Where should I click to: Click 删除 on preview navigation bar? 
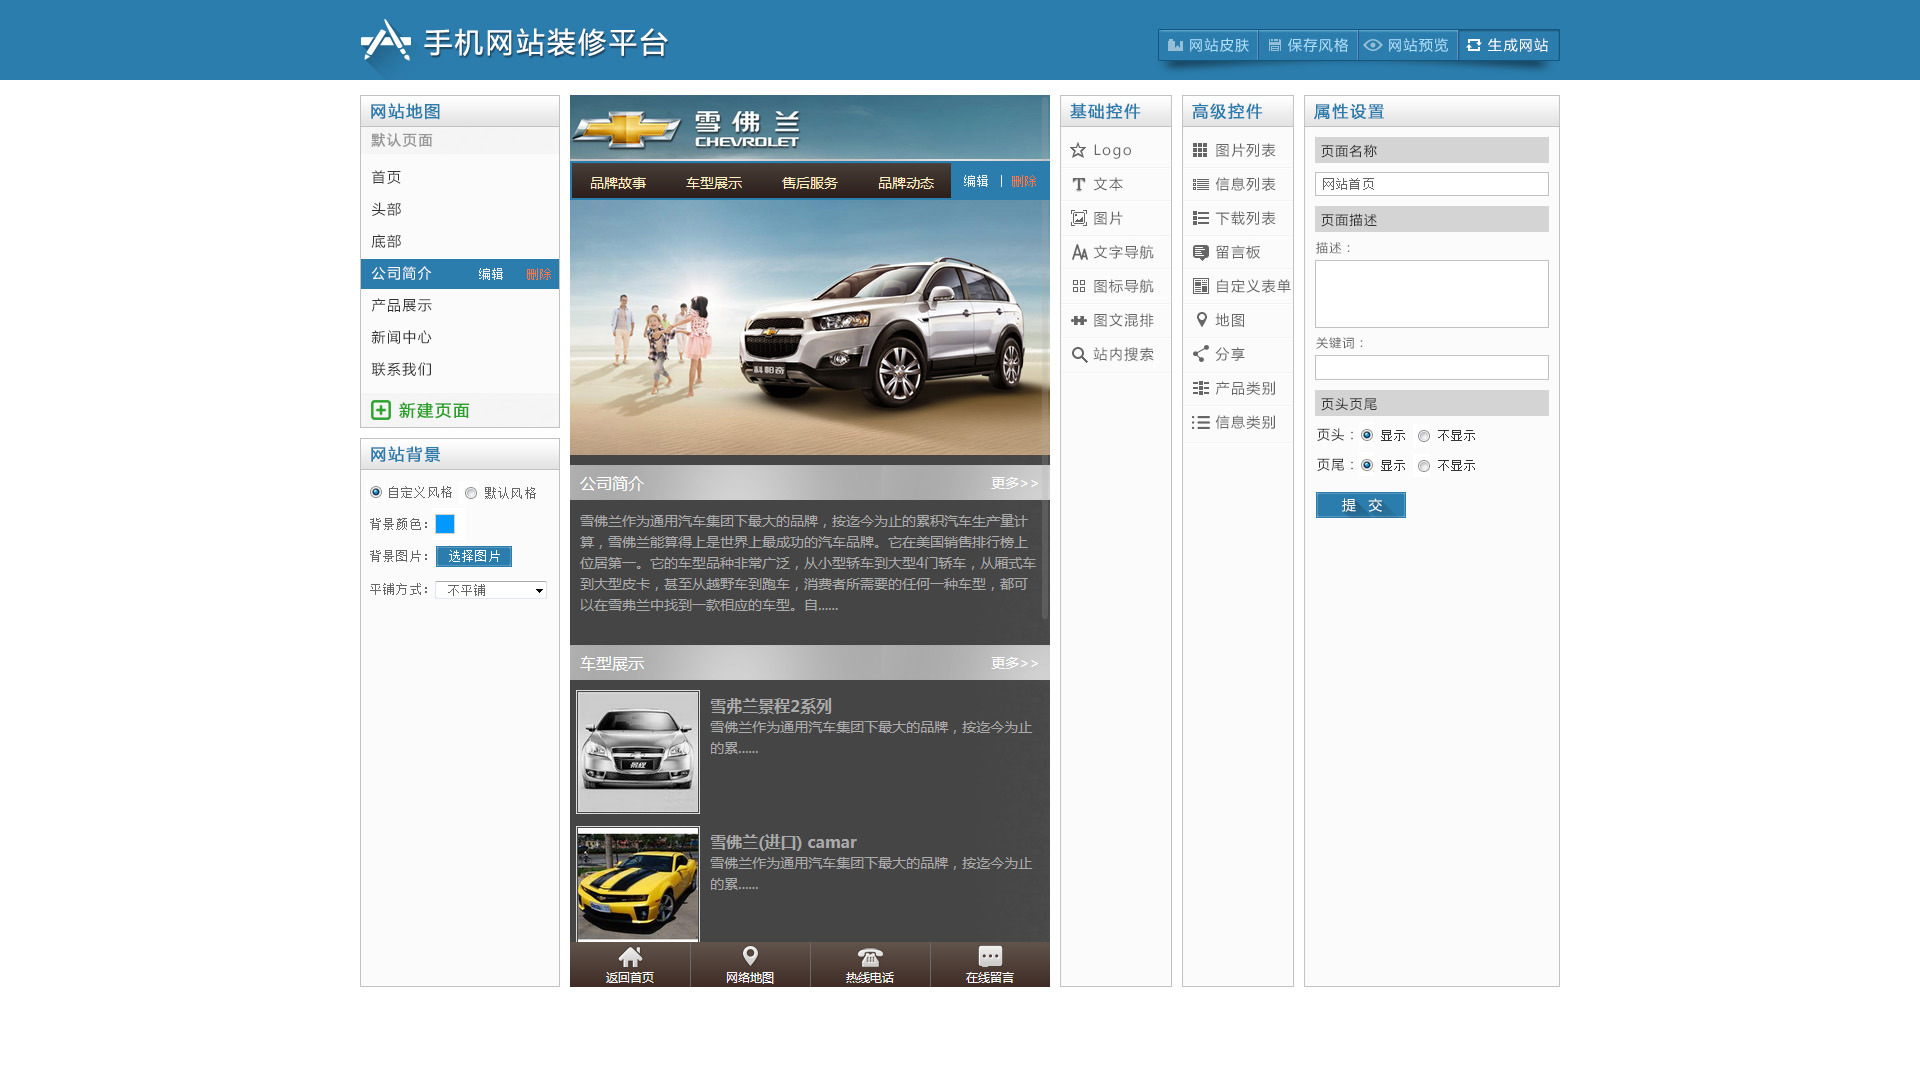(x=1024, y=181)
